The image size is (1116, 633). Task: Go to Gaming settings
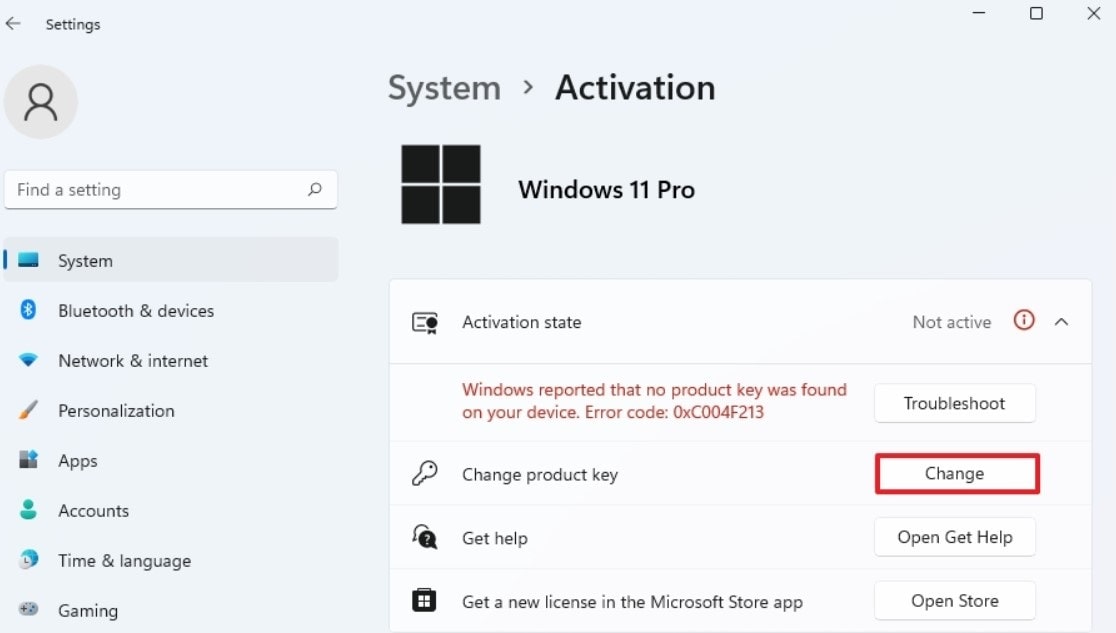click(87, 610)
